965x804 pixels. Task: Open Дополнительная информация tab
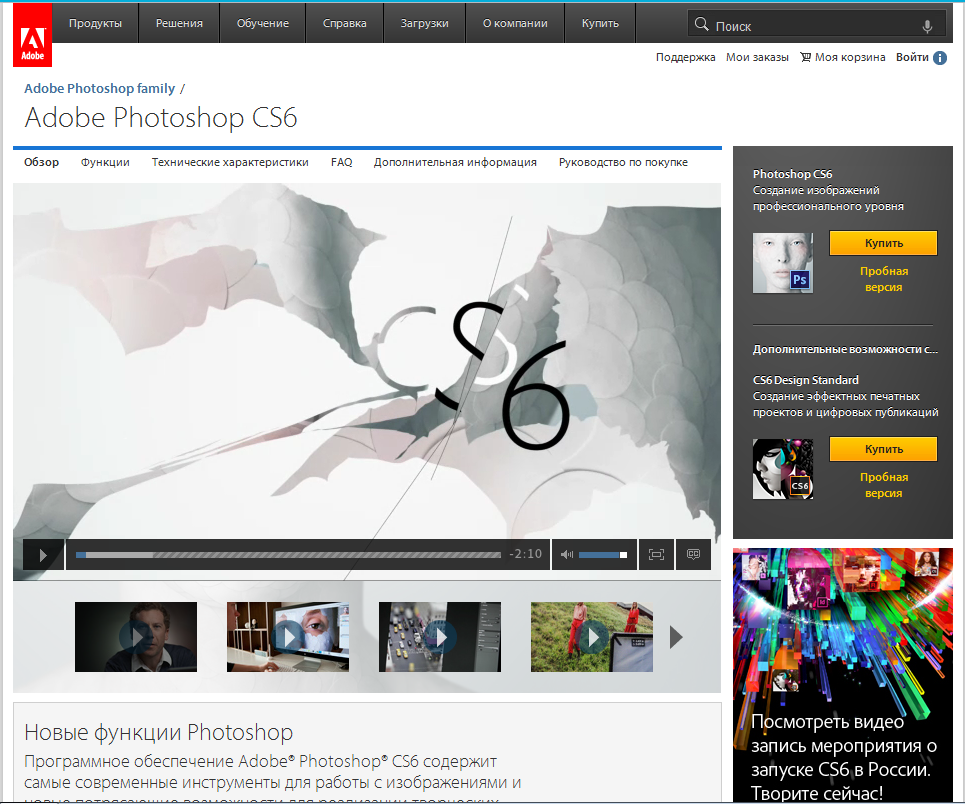pos(455,162)
